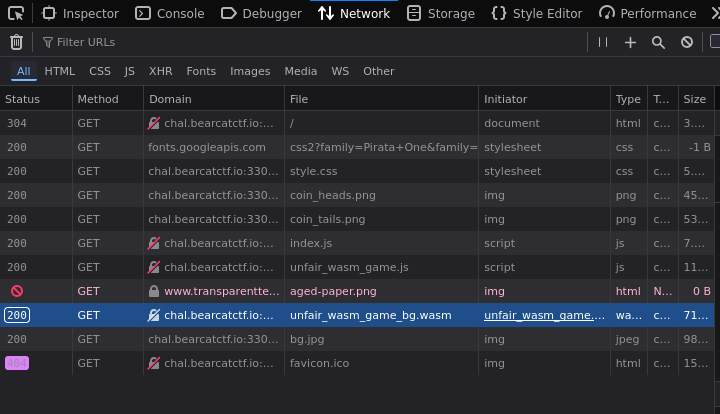Switch to the Style Editor tab
The image size is (720, 414).
(537, 14)
